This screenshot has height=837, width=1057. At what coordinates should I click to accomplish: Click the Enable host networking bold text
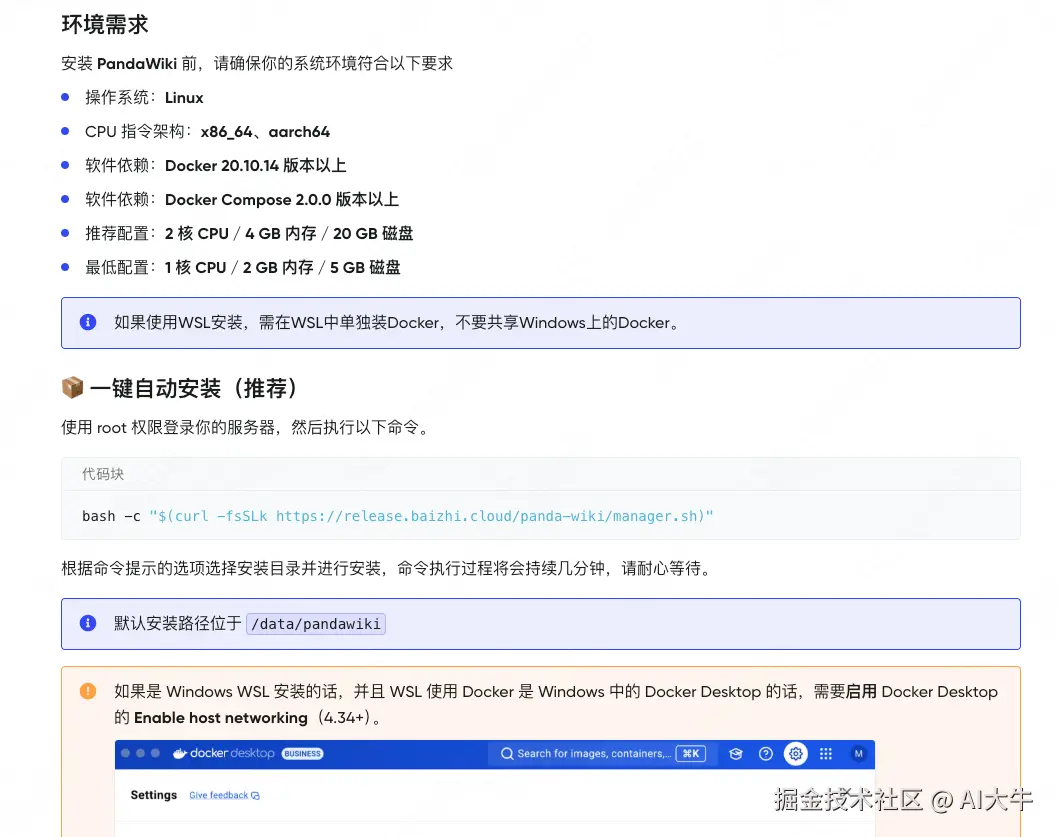click(220, 718)
